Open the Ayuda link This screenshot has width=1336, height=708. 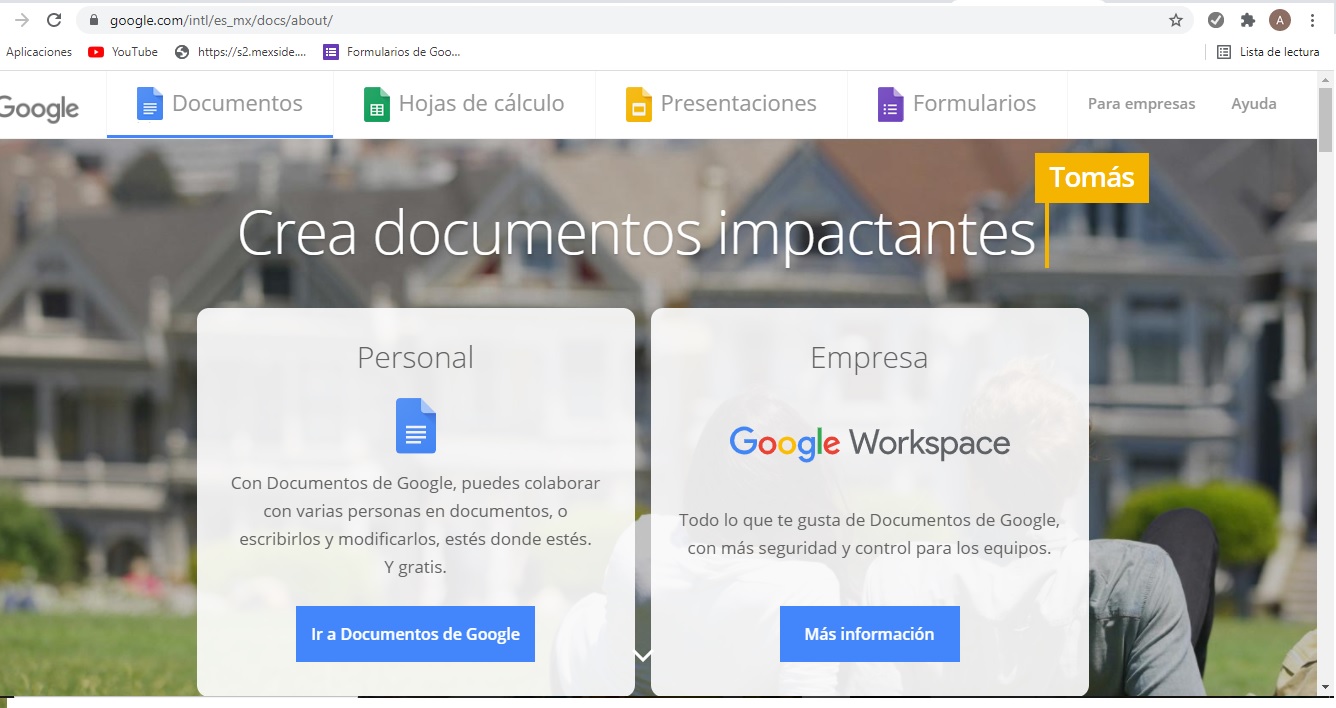coord(1254,104)
